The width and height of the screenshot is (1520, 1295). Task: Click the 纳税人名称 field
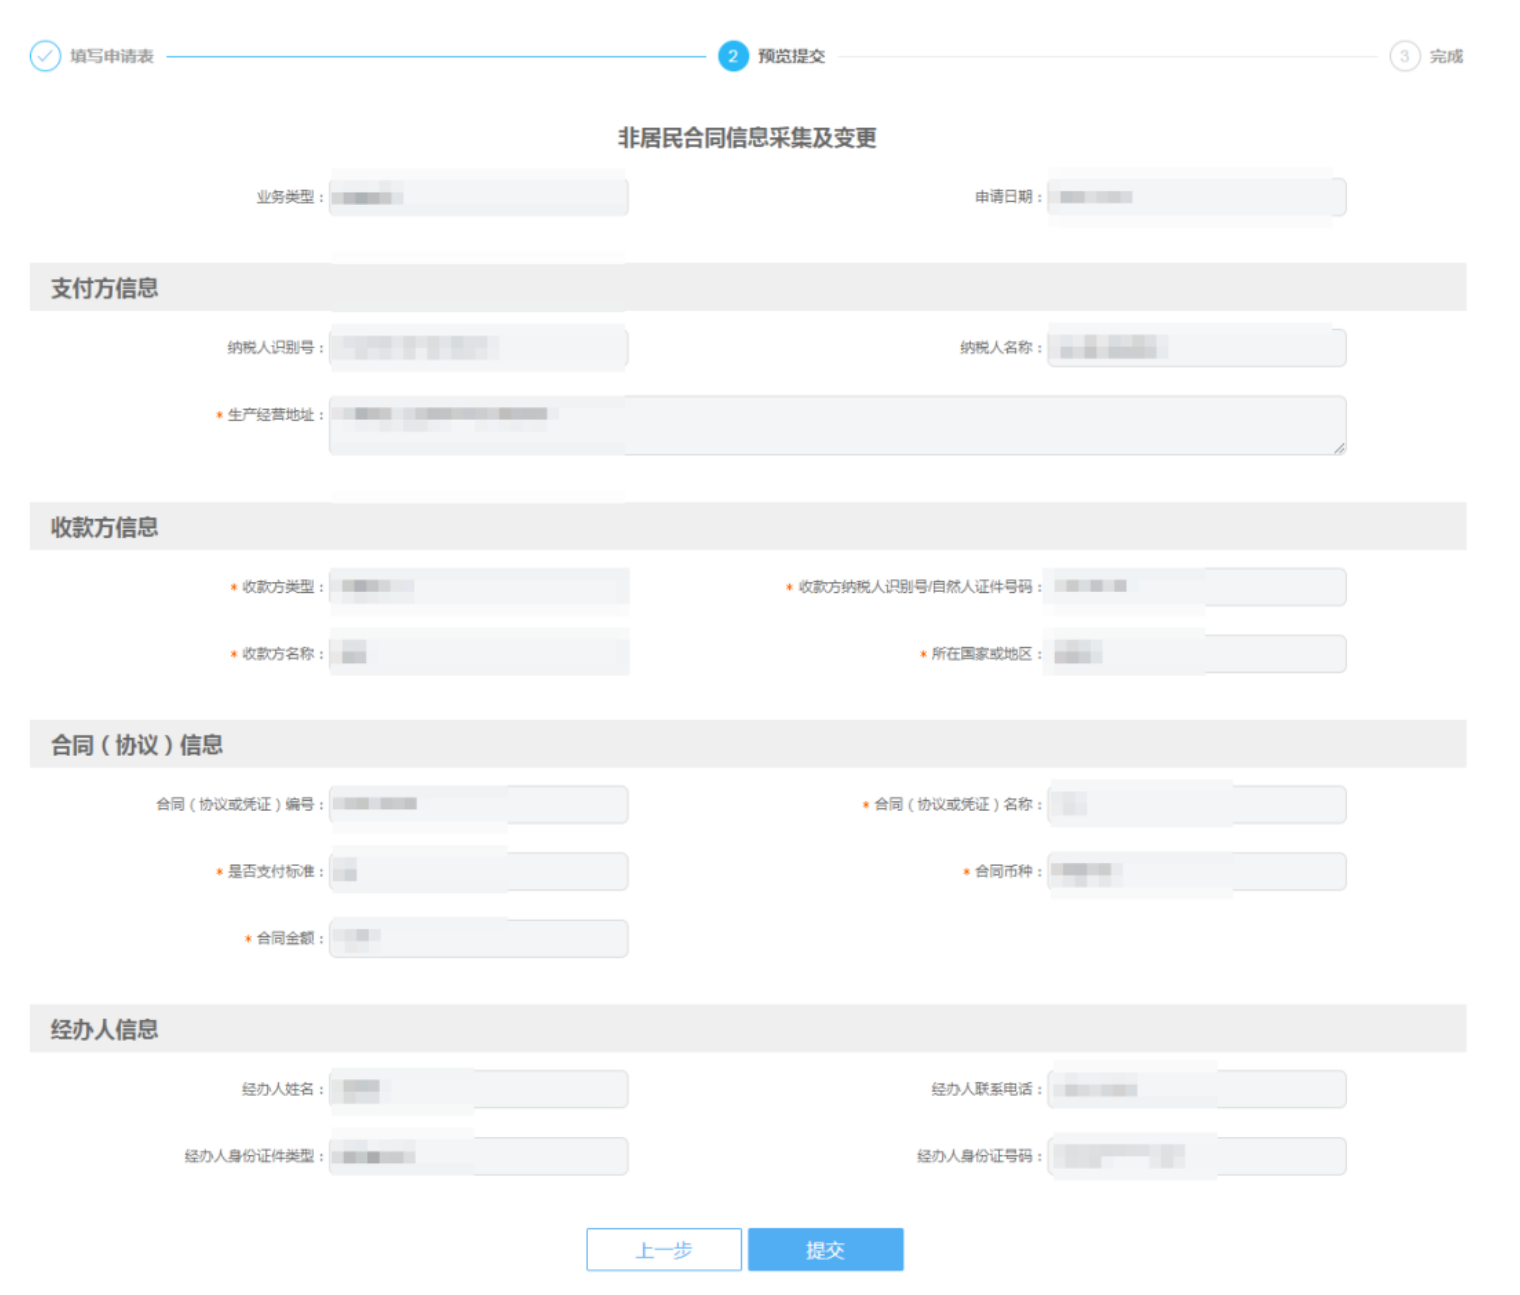(x=1197, y=347)
